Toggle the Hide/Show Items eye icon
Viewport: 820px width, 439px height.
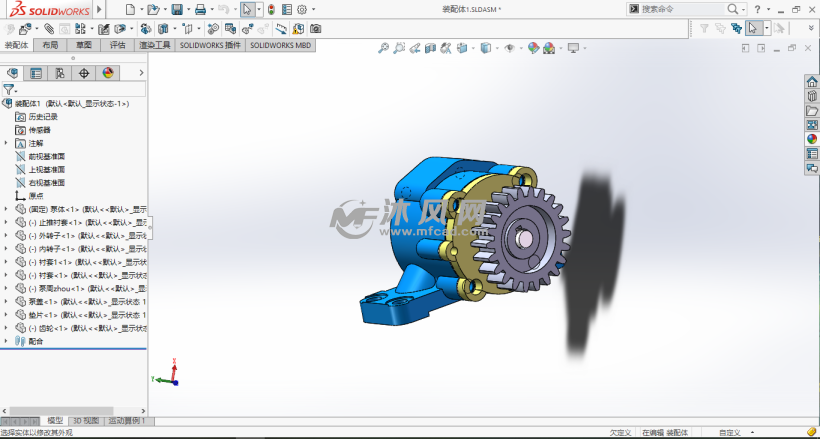tap(509, 47)
